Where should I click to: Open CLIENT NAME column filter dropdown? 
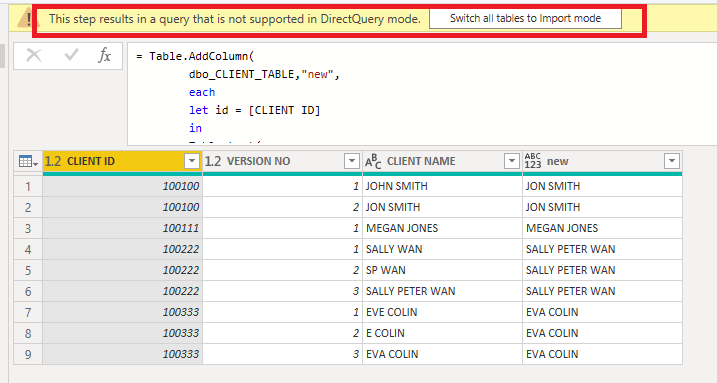point(512,161)
